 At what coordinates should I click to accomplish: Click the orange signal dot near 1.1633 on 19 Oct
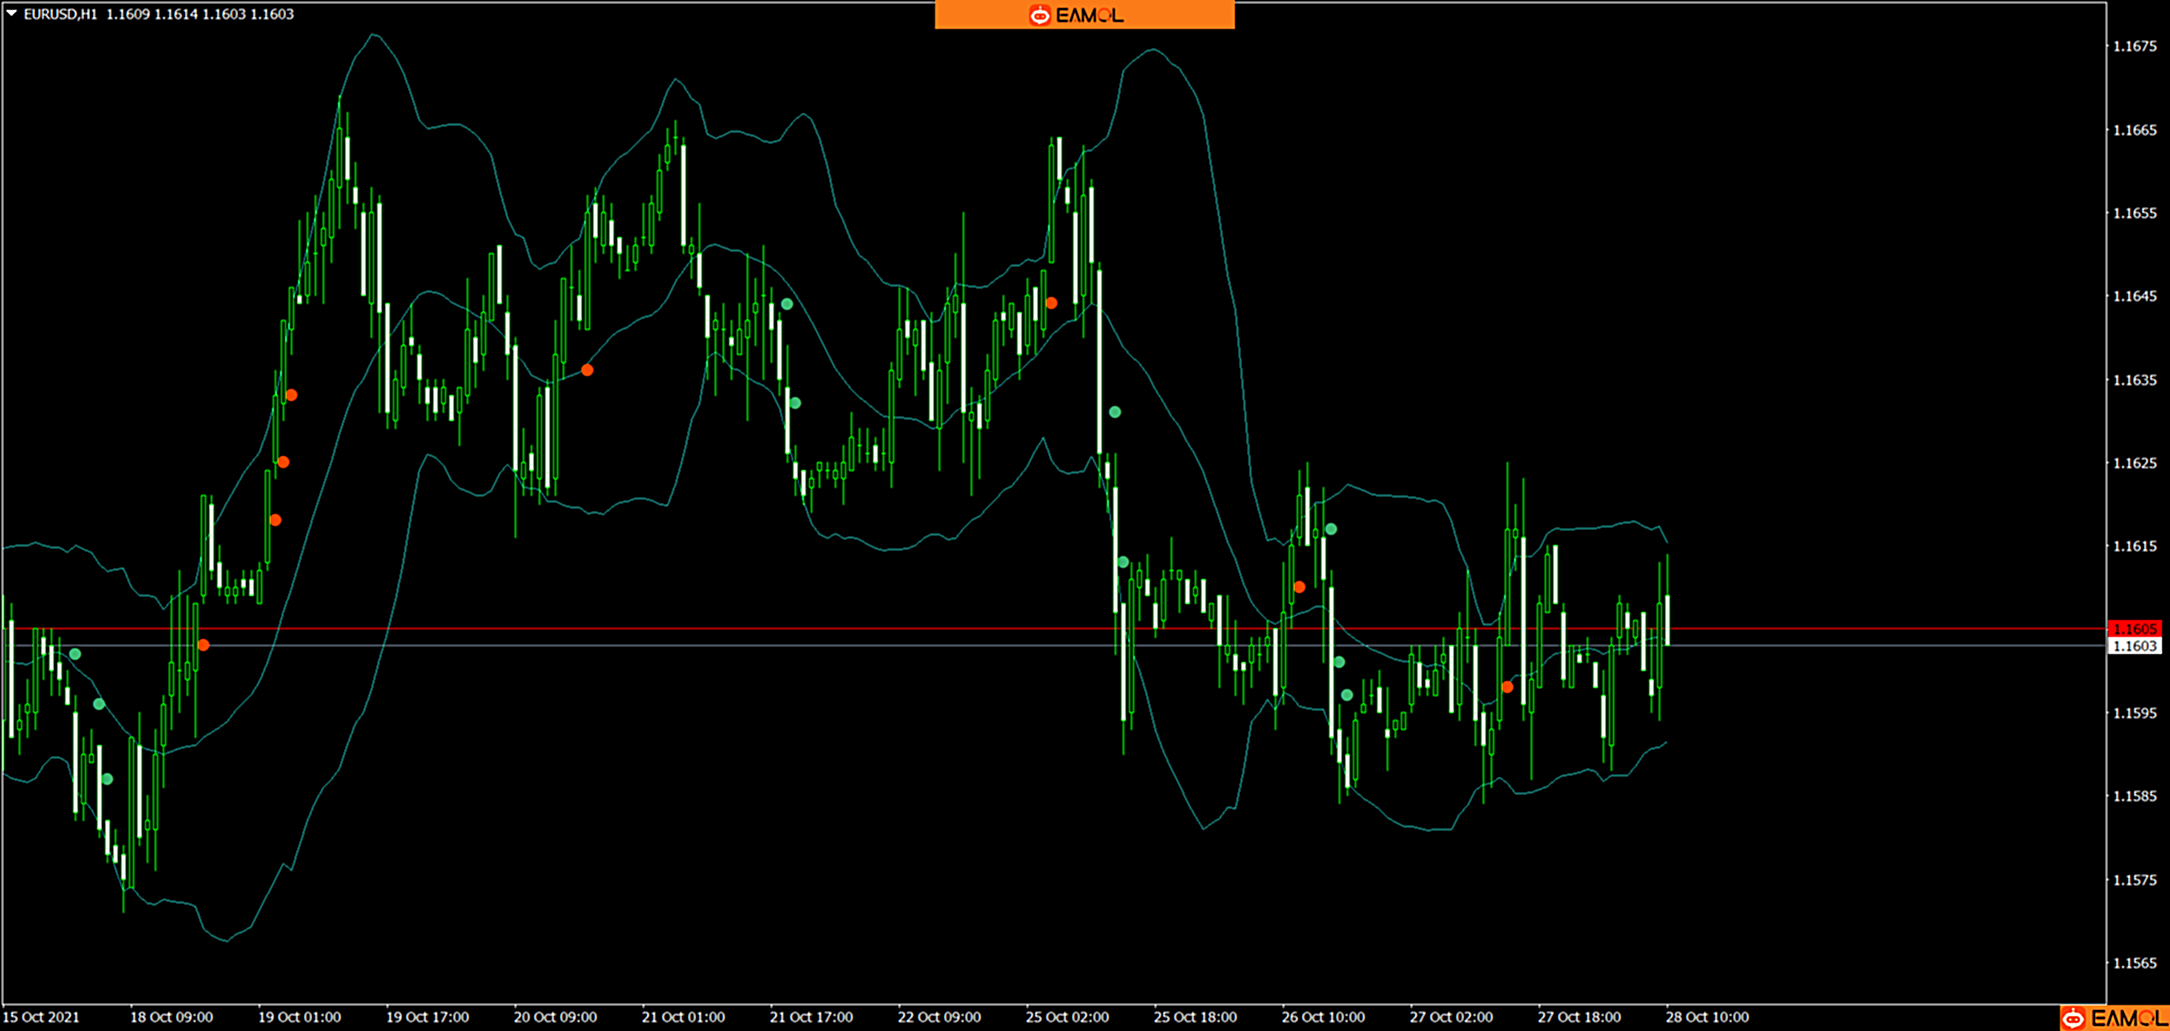coord(291,395)
